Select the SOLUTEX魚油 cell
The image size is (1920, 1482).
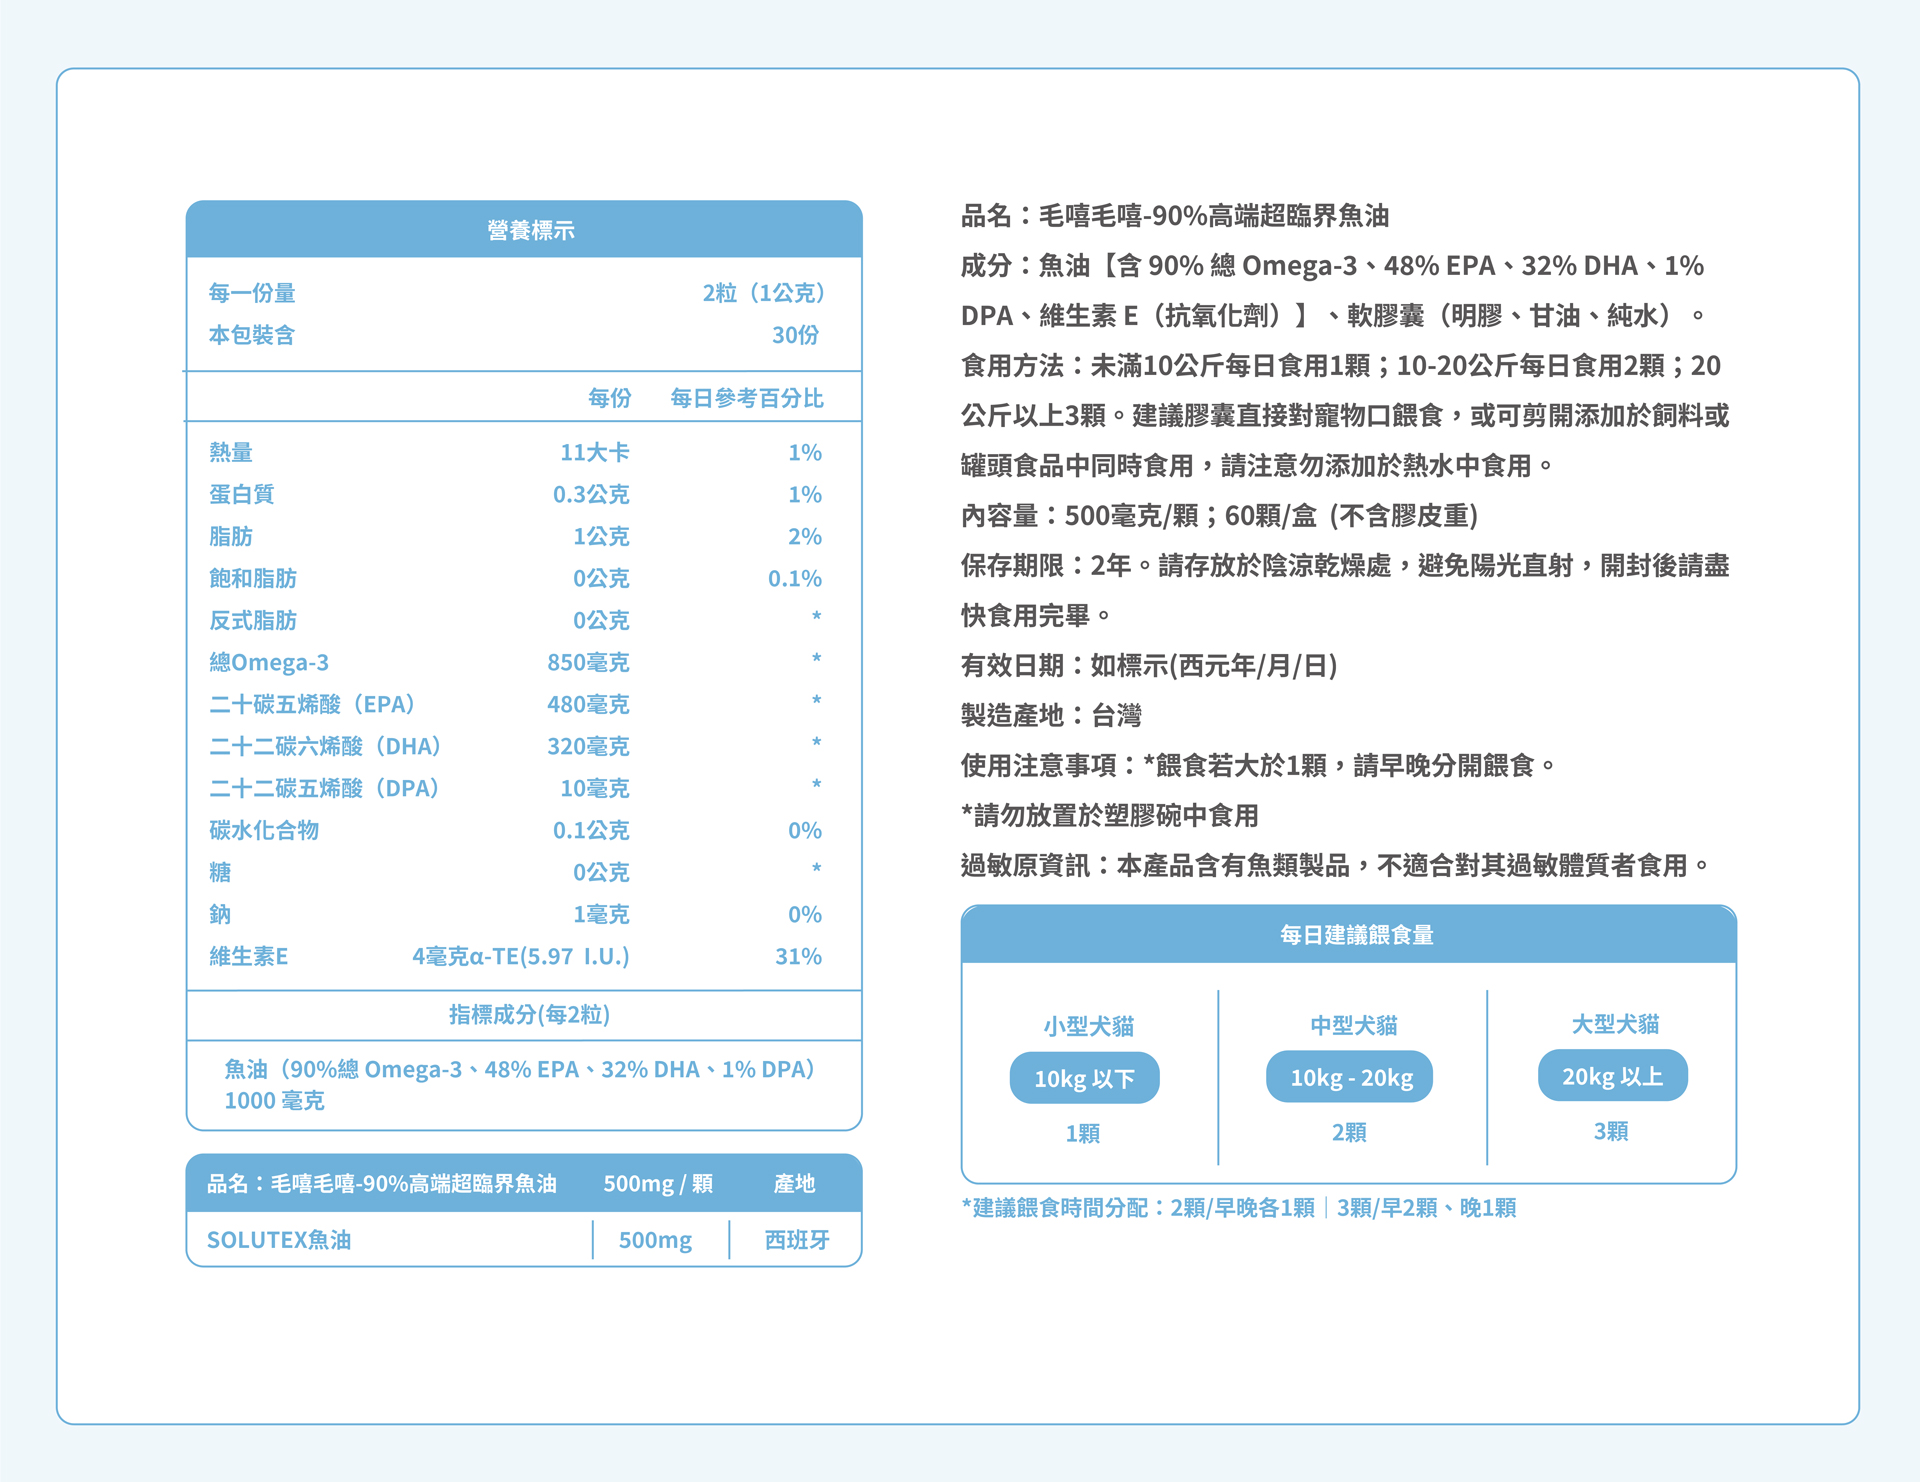pyautogui.click(x=279, y=1240)
